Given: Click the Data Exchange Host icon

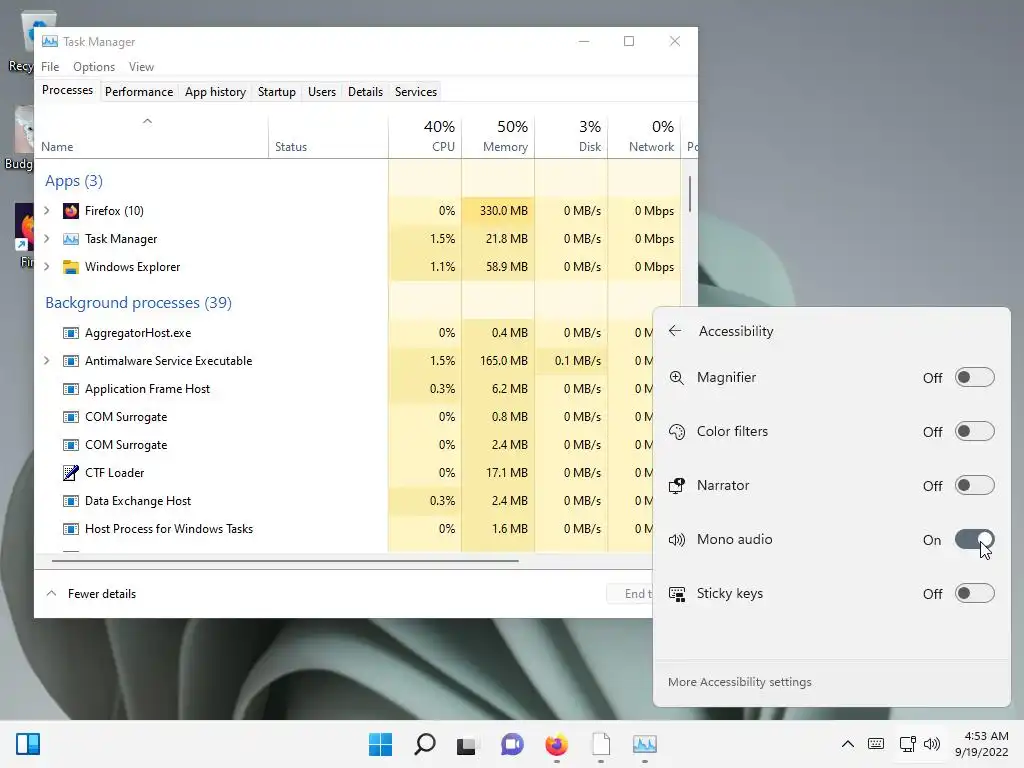Looking at the screenshot, I should tap(71, 501).
